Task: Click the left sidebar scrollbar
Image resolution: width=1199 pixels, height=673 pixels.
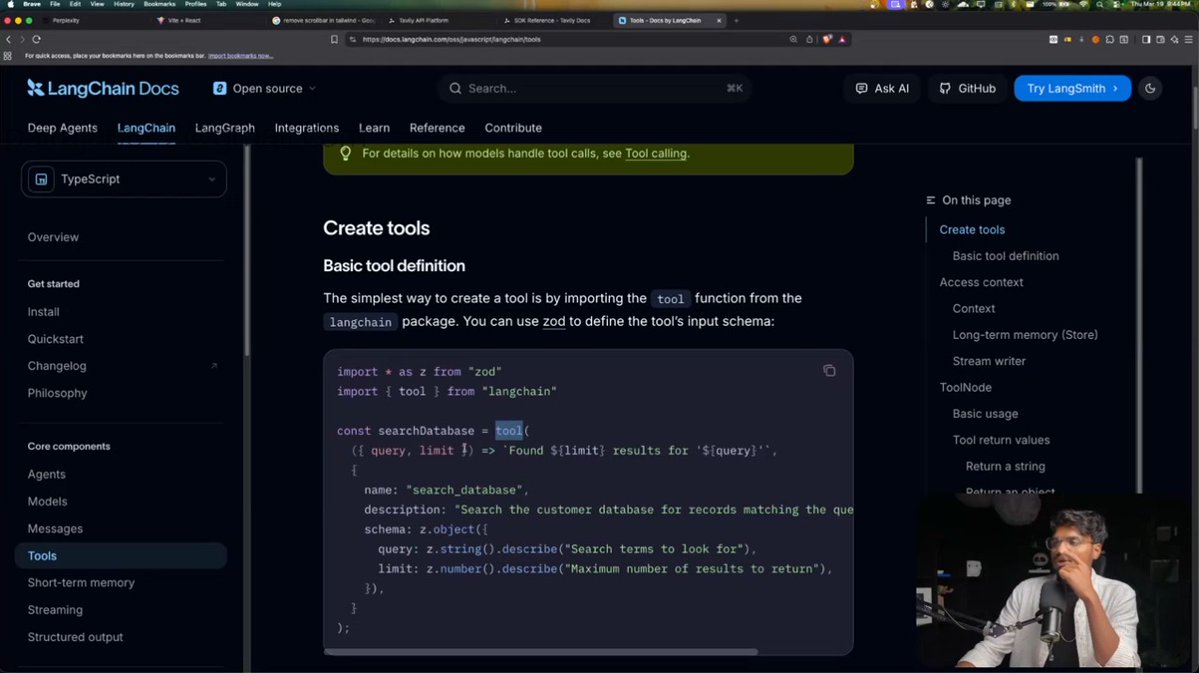Action: pos(246,252)
